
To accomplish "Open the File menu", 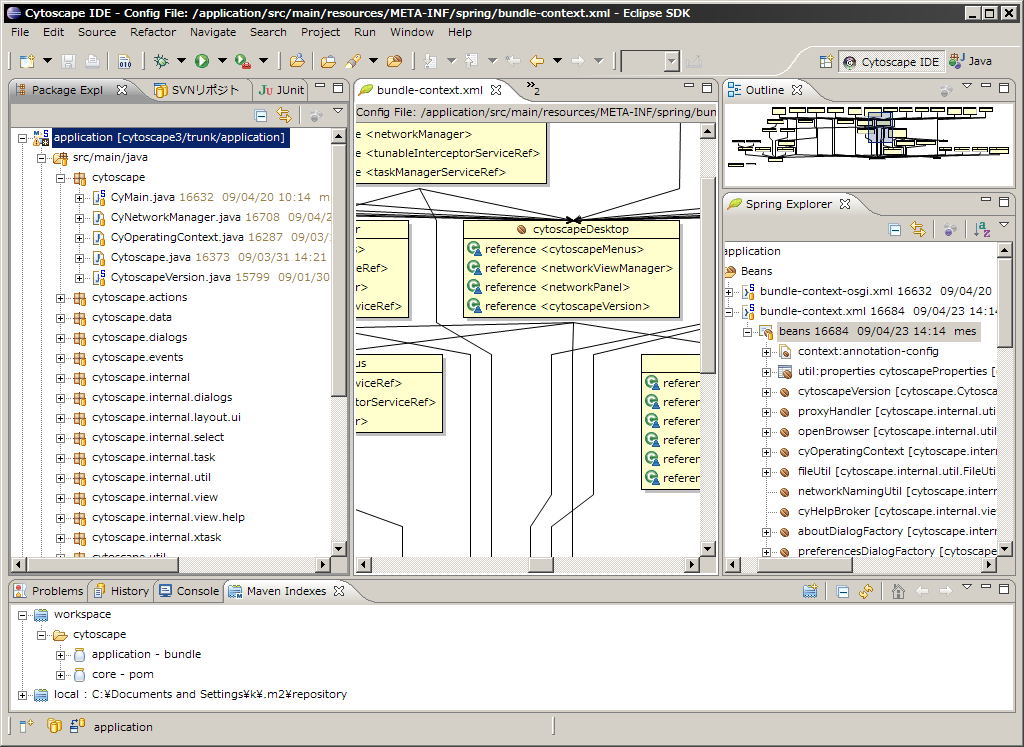I will (20, 32).
